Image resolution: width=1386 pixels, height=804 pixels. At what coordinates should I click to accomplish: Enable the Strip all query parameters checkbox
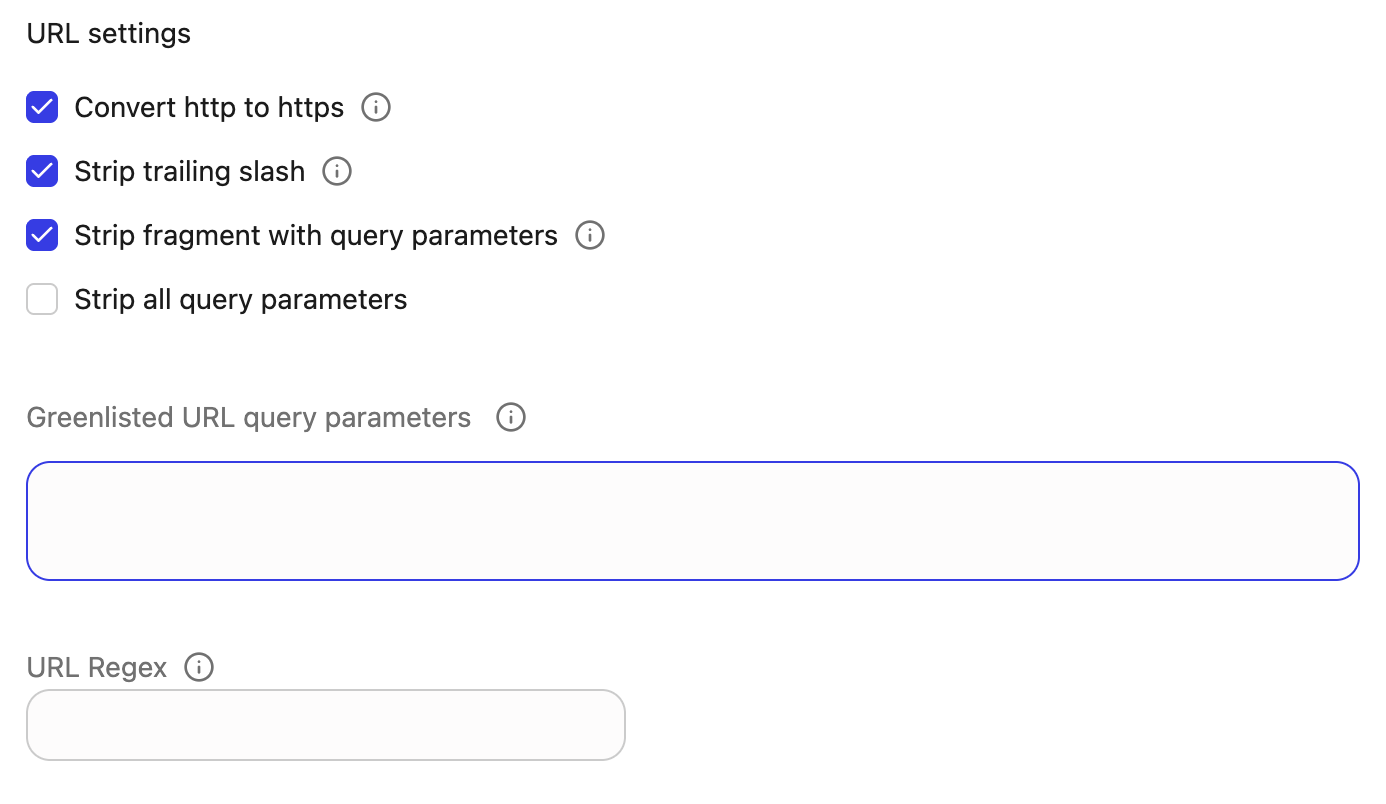click(42, 299)
